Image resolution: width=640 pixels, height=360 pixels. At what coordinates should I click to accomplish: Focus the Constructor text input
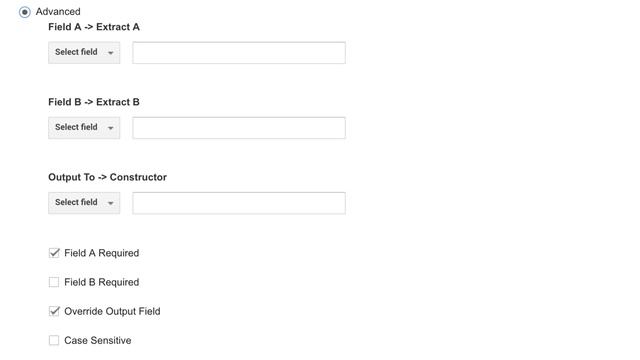coord(239,203)
